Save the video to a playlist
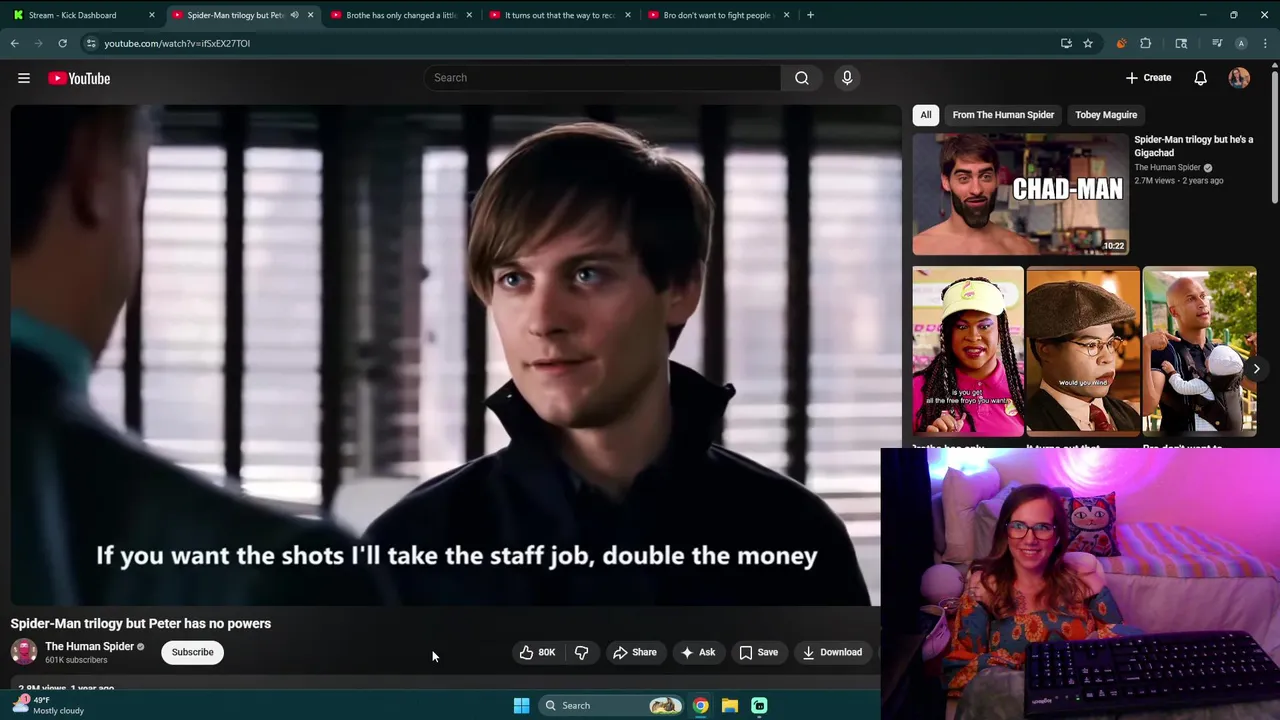Screen dimensions: 1280x720 click(758, 652)
